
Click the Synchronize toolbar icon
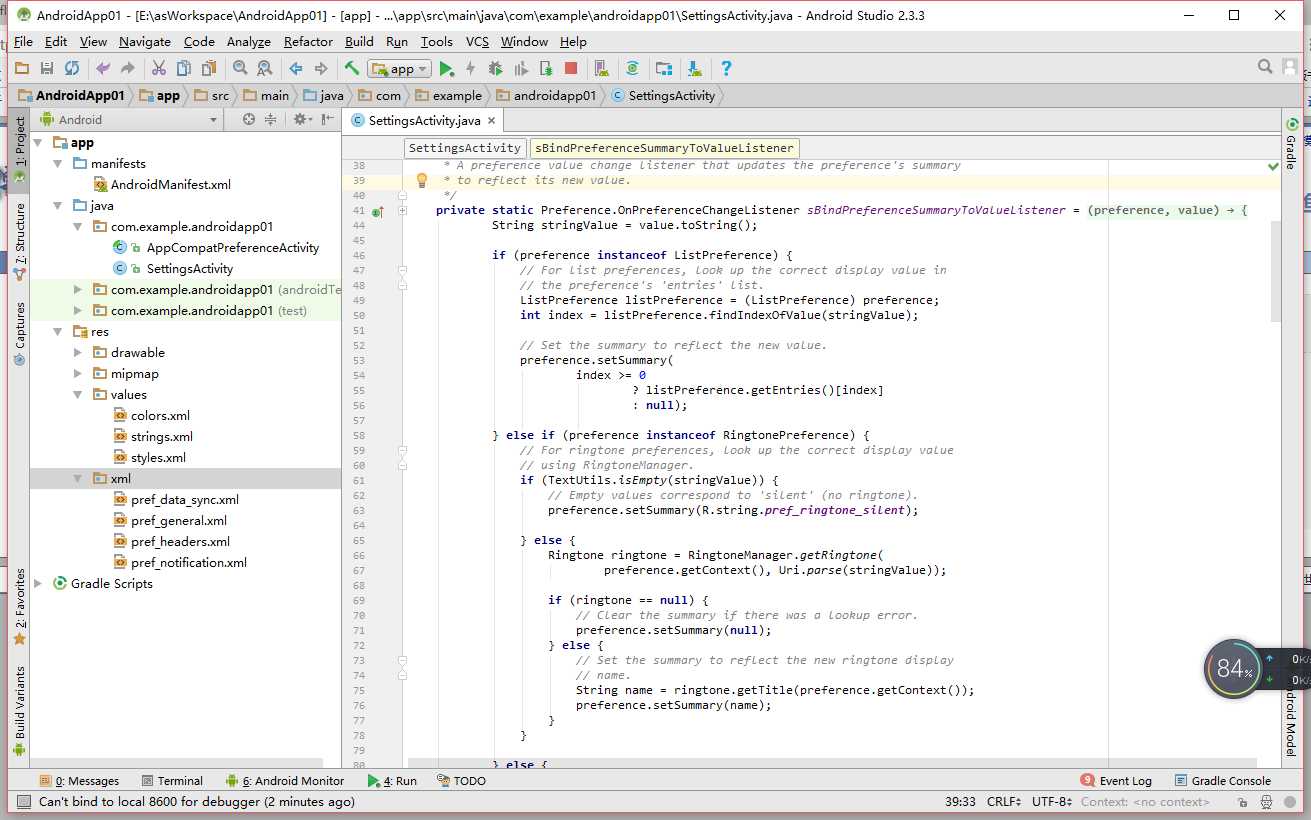(x=72, y=68)
